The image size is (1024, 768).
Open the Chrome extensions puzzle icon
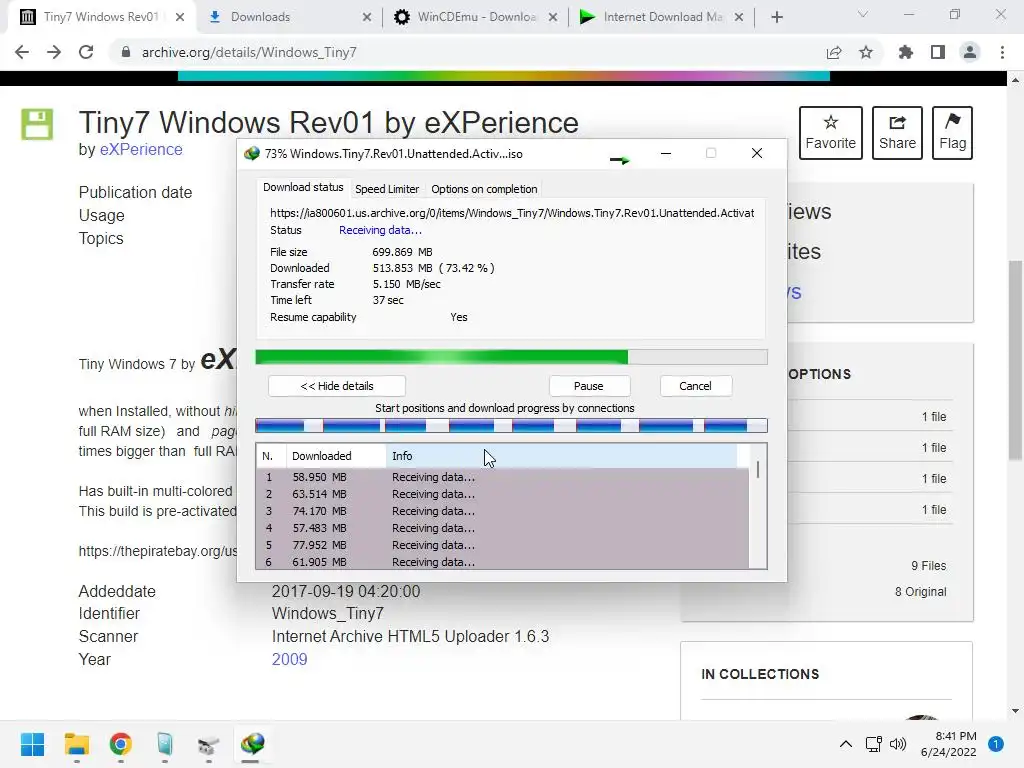coord(906,52)
